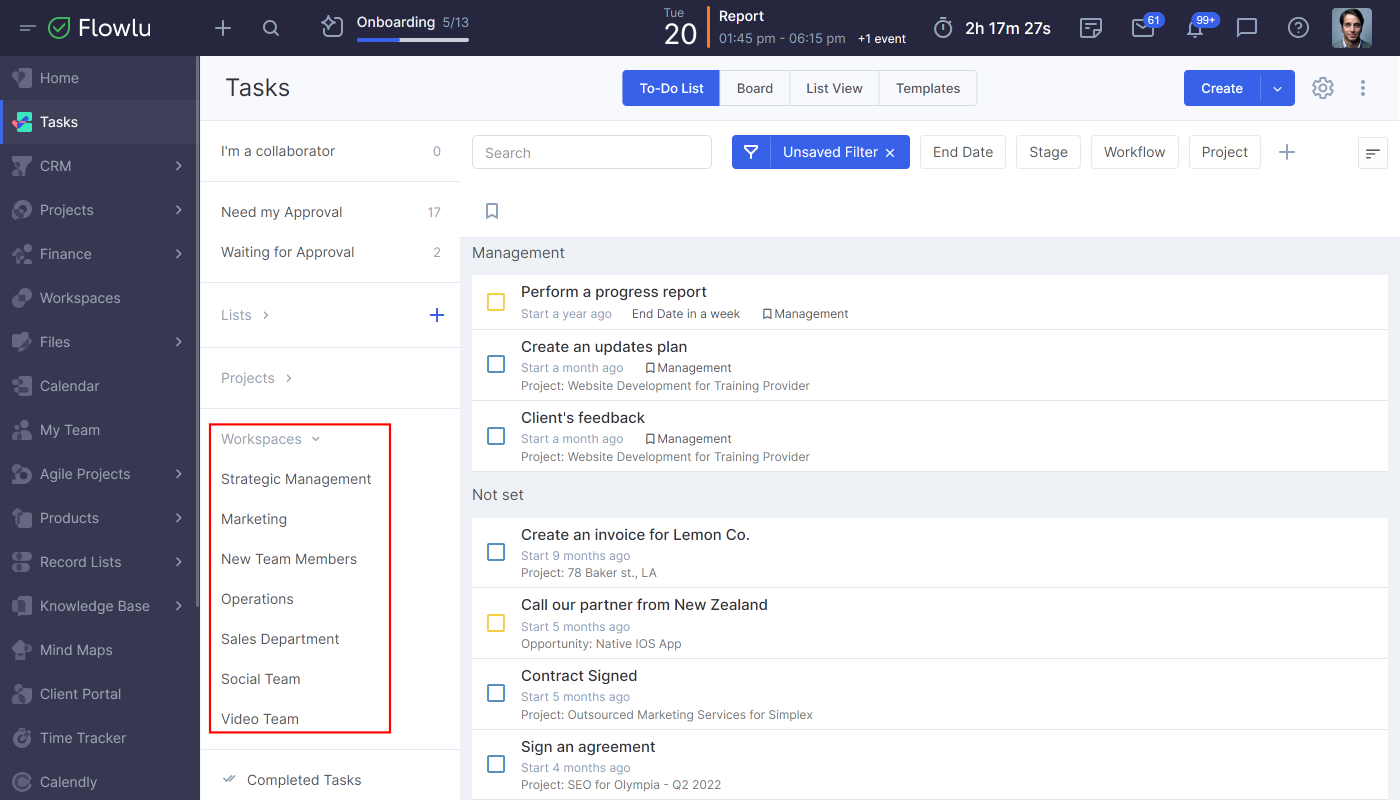Screen dimensions: 1400x800
Task: Filter by Workflow
Action: coord(1134,152)
